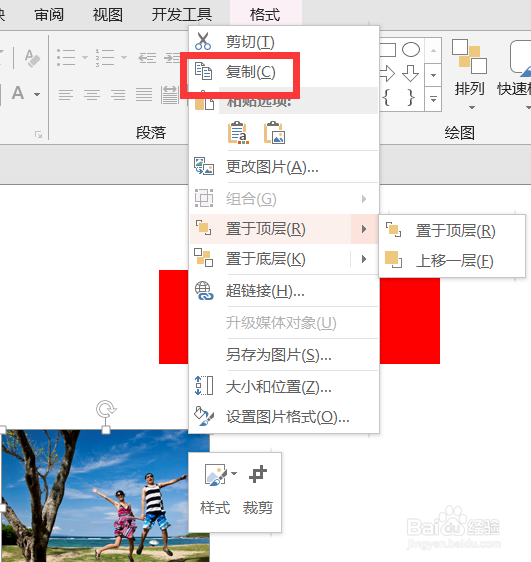Select submenu Bring to Front (置于顶层)
This screenshot has width=531, height=562.
click(452, 231)
